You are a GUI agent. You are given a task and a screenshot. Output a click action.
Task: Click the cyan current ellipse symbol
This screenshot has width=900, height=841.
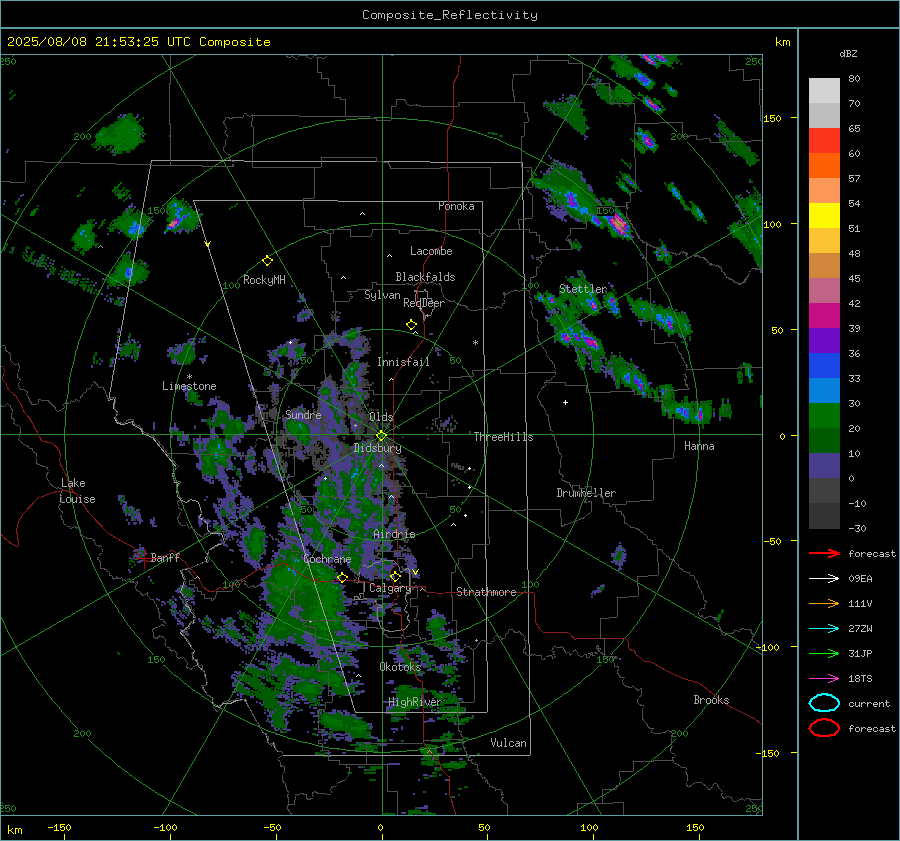pos(824,703)
